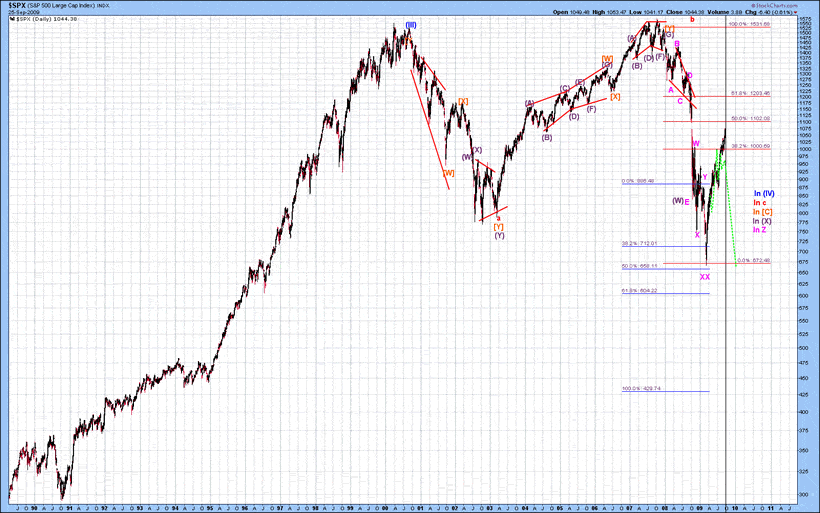Screen dimensions: 820x513
Task: Click the purple 'In (X)' legend entry
Action: click(x=763, y=221)
